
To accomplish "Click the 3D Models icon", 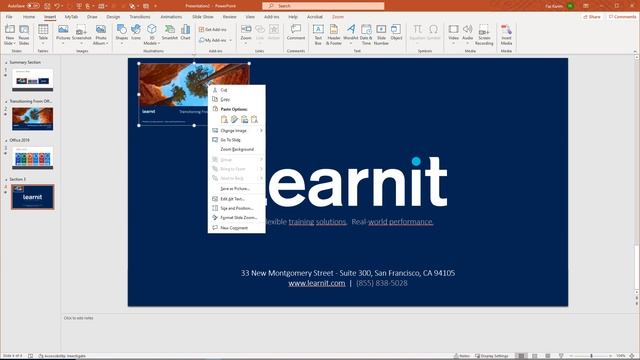I will coord(151,35).
